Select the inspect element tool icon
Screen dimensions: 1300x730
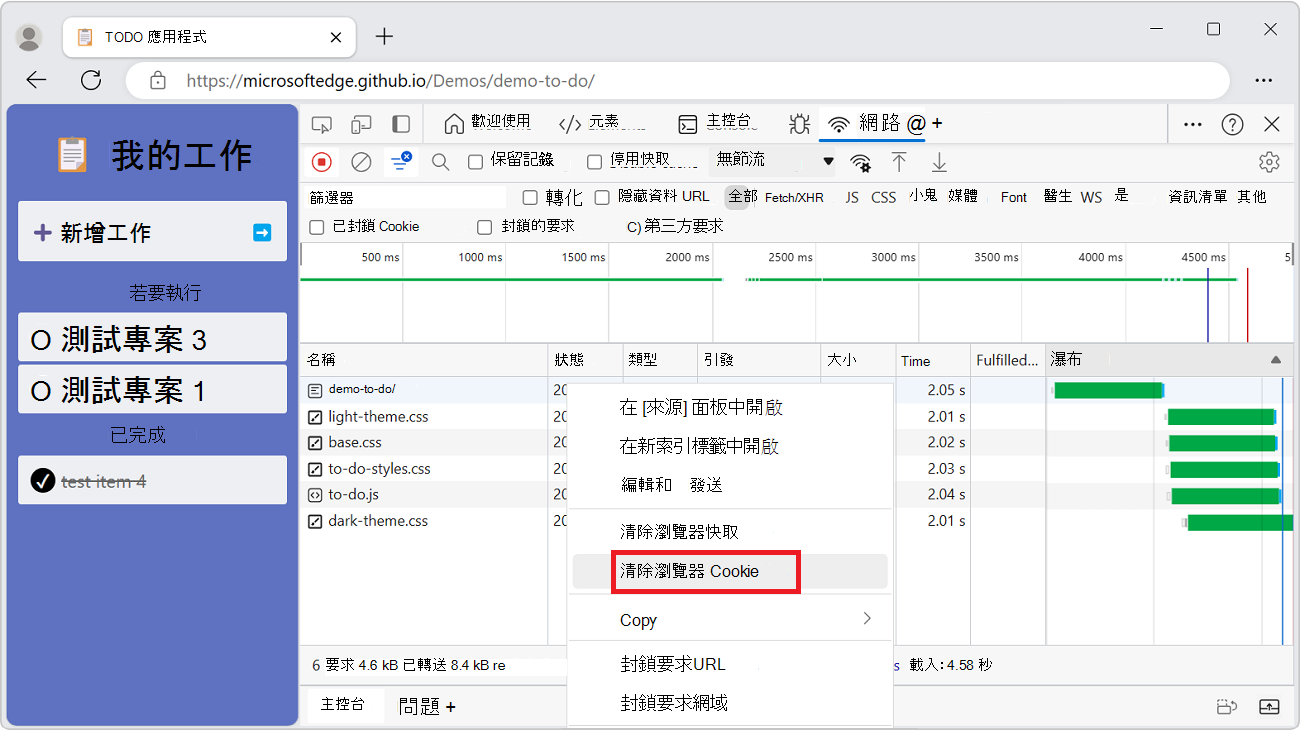pyautogui.click(x=322, y=122)
